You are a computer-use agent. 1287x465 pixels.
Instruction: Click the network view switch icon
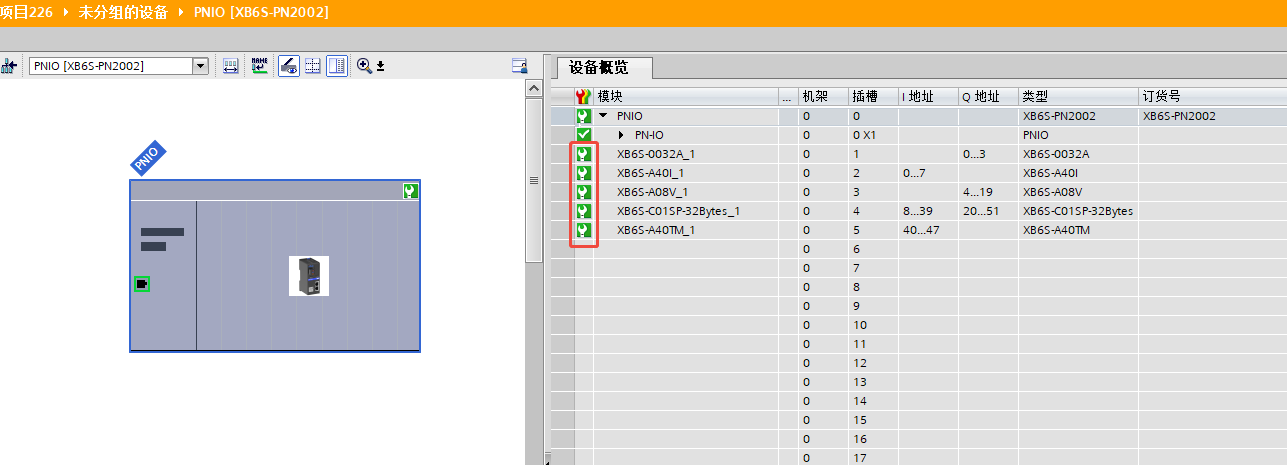coord(9,66)
